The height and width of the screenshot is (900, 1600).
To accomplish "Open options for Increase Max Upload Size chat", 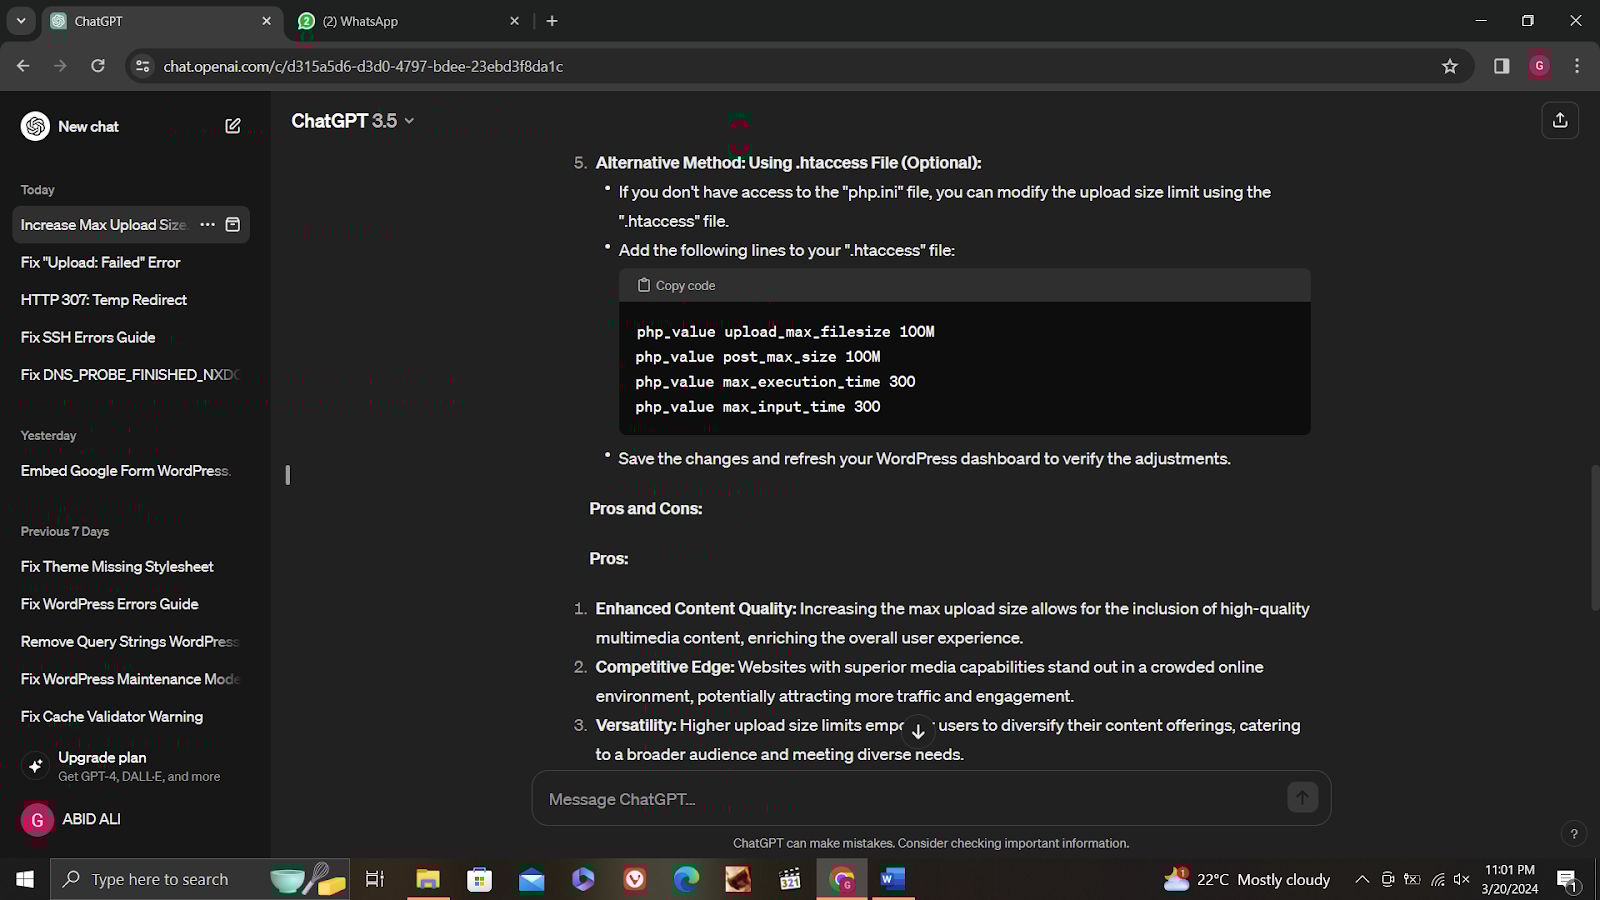I will 207,225.
